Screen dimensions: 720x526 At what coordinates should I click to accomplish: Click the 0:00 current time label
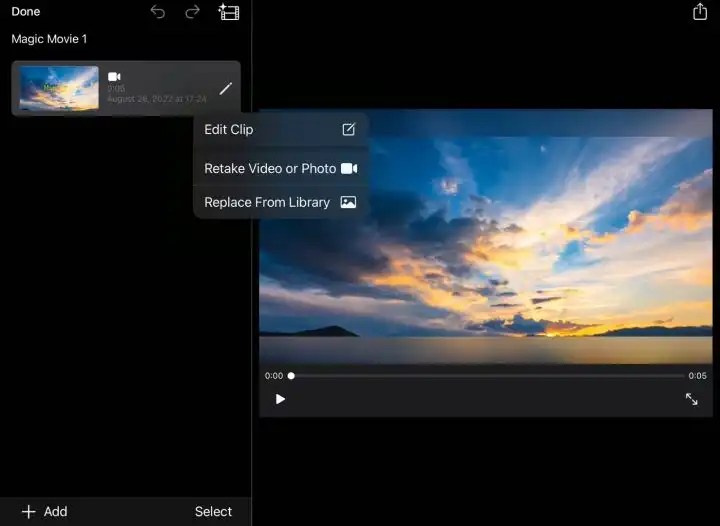(274, 375)
